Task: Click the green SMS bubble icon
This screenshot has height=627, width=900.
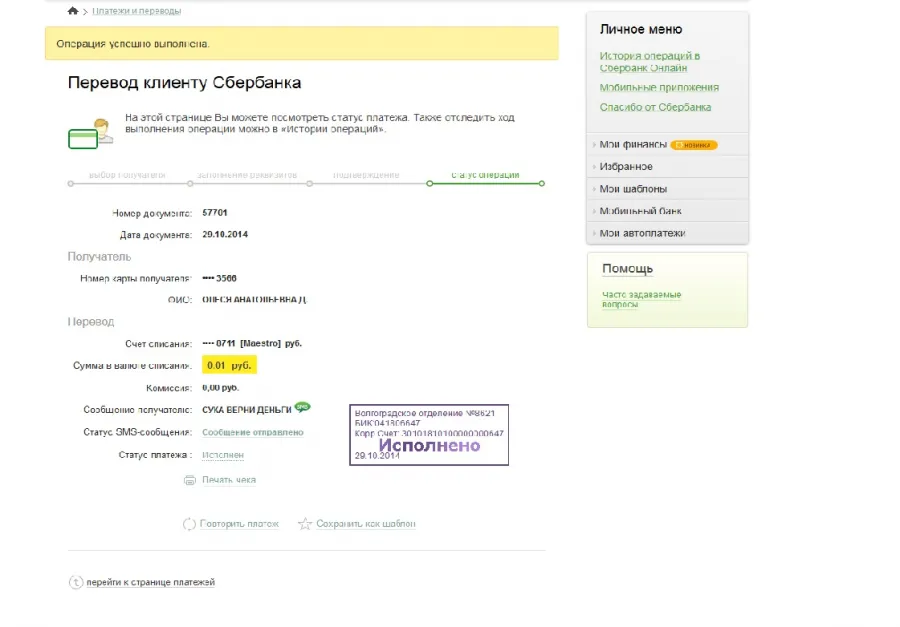Action: [x=302, y=407]
